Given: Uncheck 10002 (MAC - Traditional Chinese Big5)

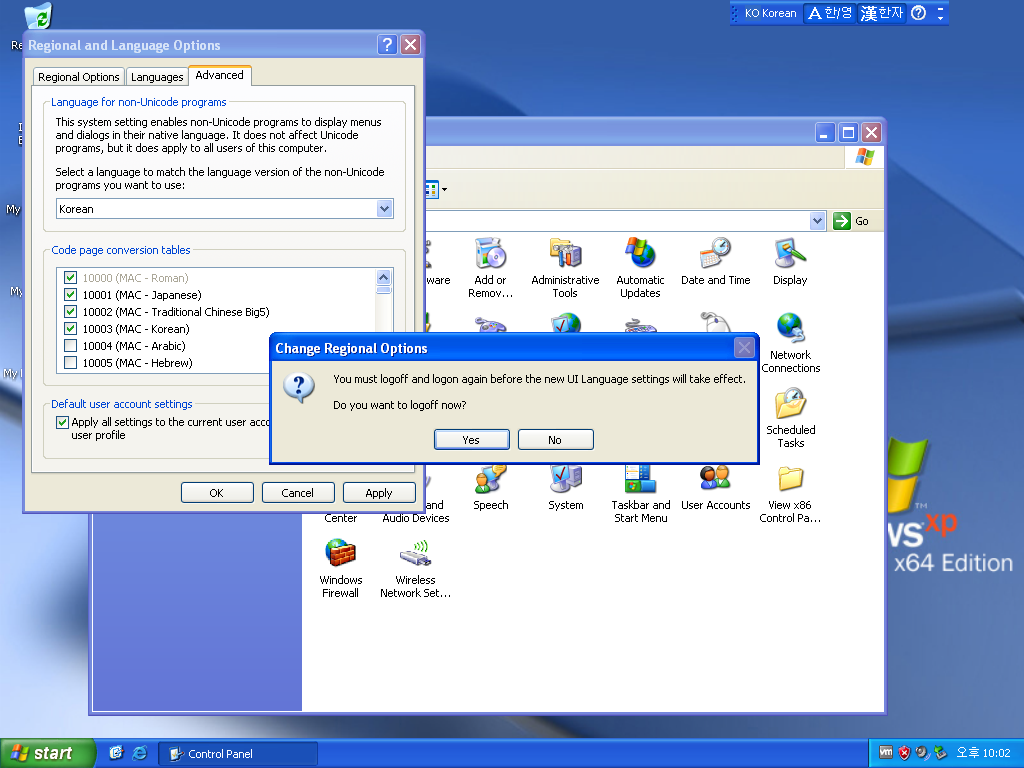Looking at the screenshot, I should coord(71,312).
